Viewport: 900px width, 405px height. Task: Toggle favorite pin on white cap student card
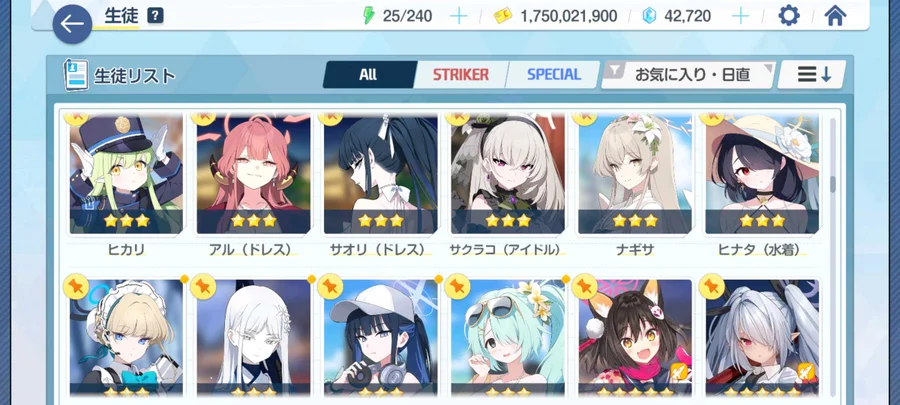click(x=330, y=286)
